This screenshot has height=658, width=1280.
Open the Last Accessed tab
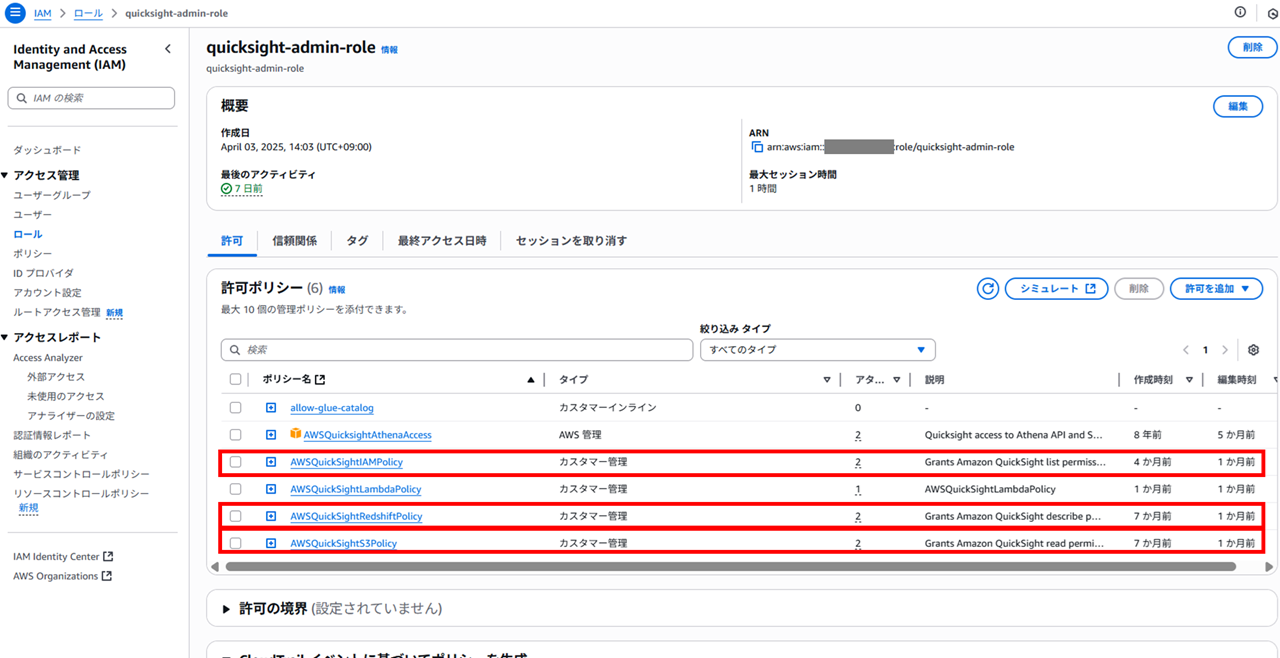[442, 241]
